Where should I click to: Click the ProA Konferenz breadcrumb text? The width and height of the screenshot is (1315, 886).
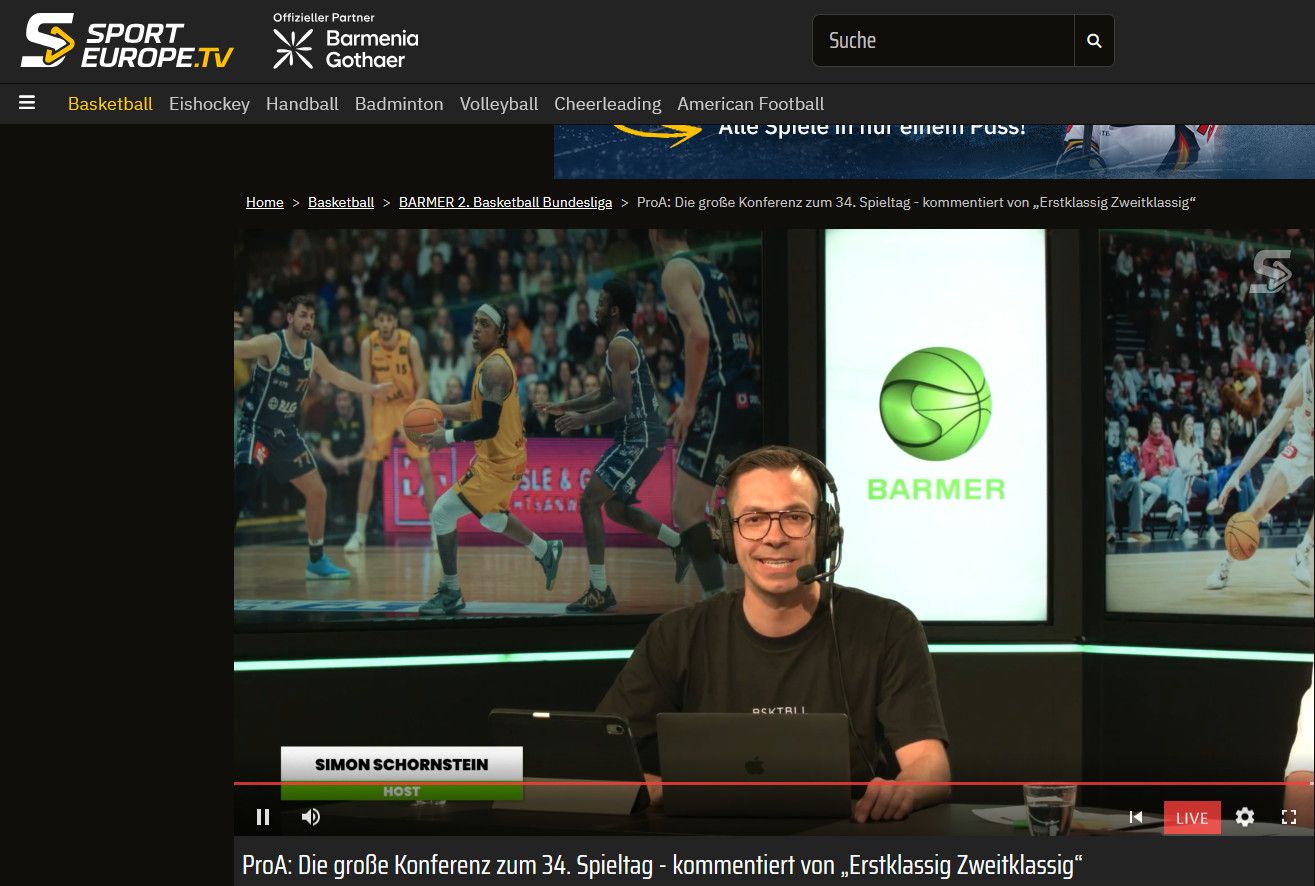click(x=916, y=202)
